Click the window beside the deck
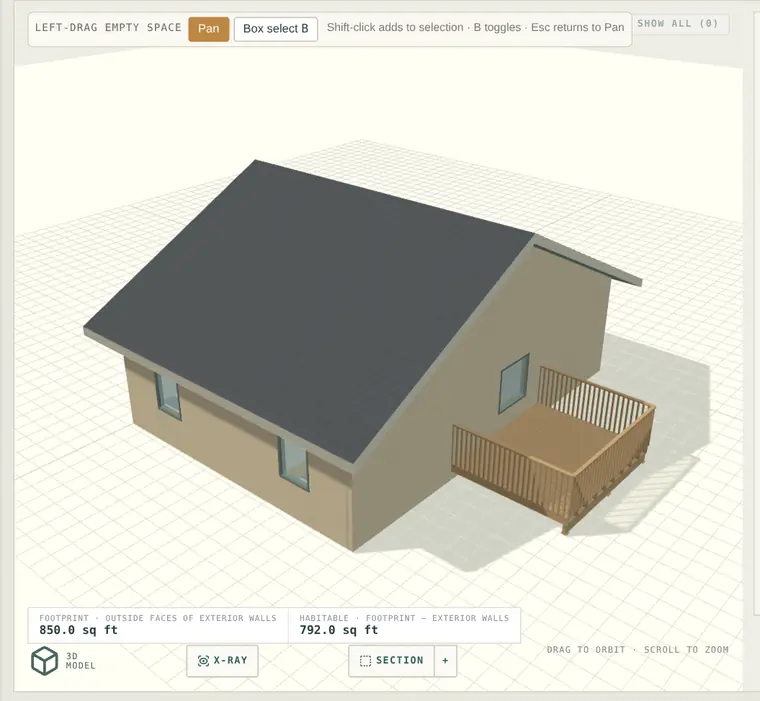The height and width of the screenshot is (701, 760). (x=514, y=384)
